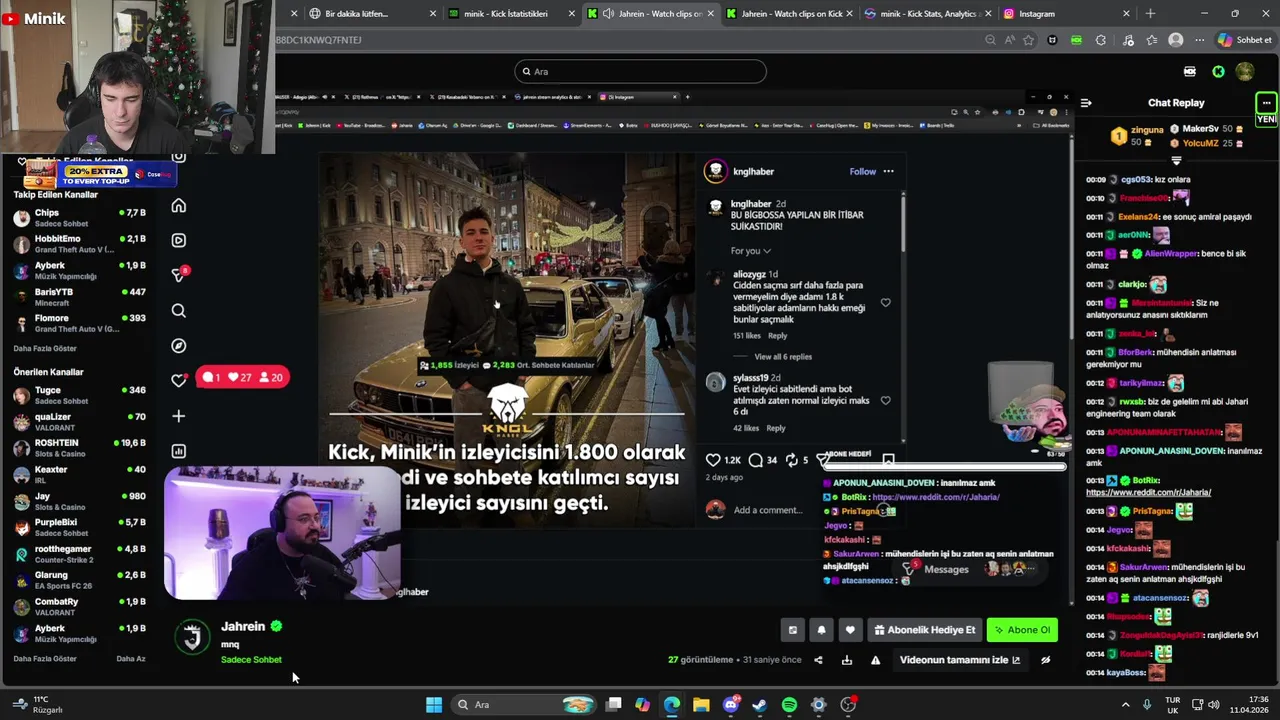Click the green 'Abone Ol' button
Viewport: 1280px width, 720px height.
pyautogui.click(x=1022, y=630)
